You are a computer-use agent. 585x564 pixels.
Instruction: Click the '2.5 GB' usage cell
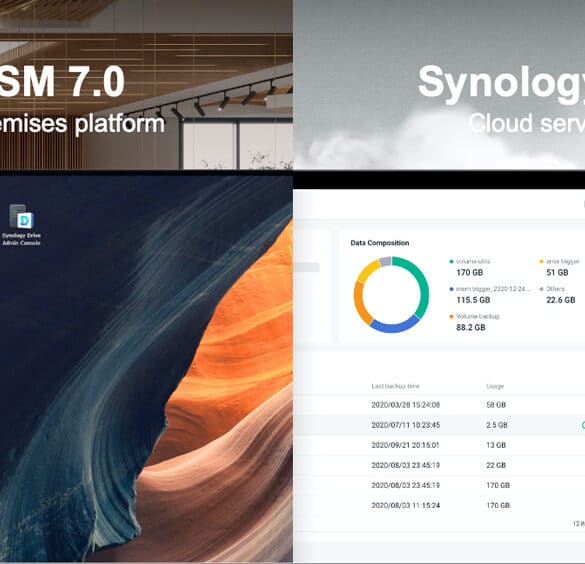[497, 425]
